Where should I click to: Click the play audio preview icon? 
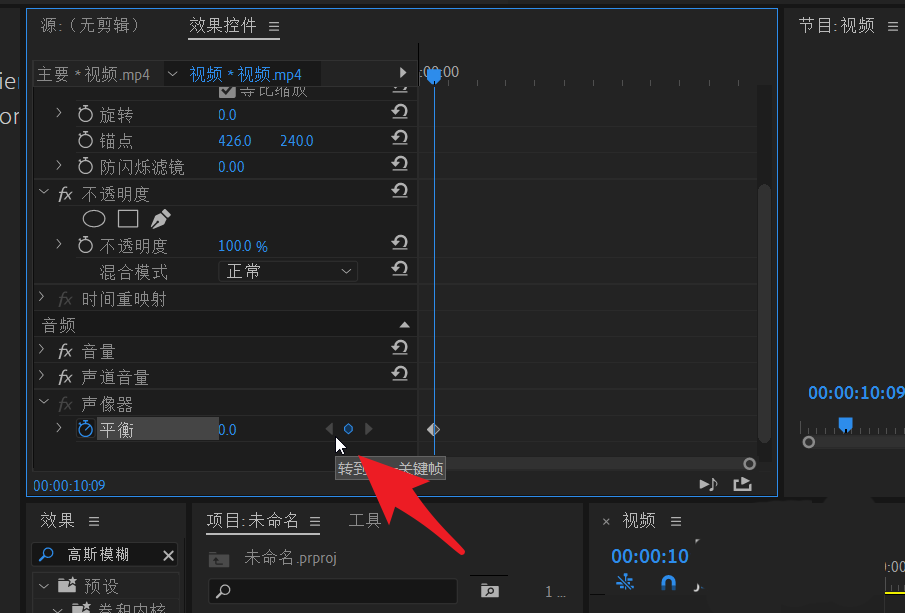click(709, 483)
